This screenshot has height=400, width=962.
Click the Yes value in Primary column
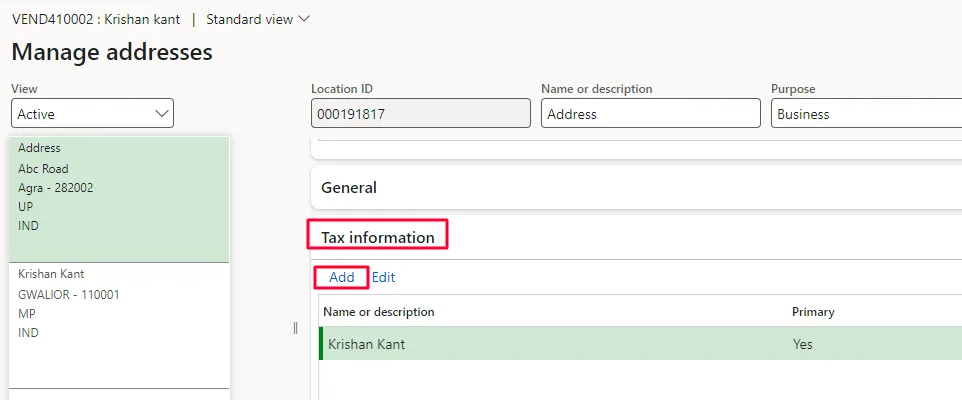click(x=802, y=344)
